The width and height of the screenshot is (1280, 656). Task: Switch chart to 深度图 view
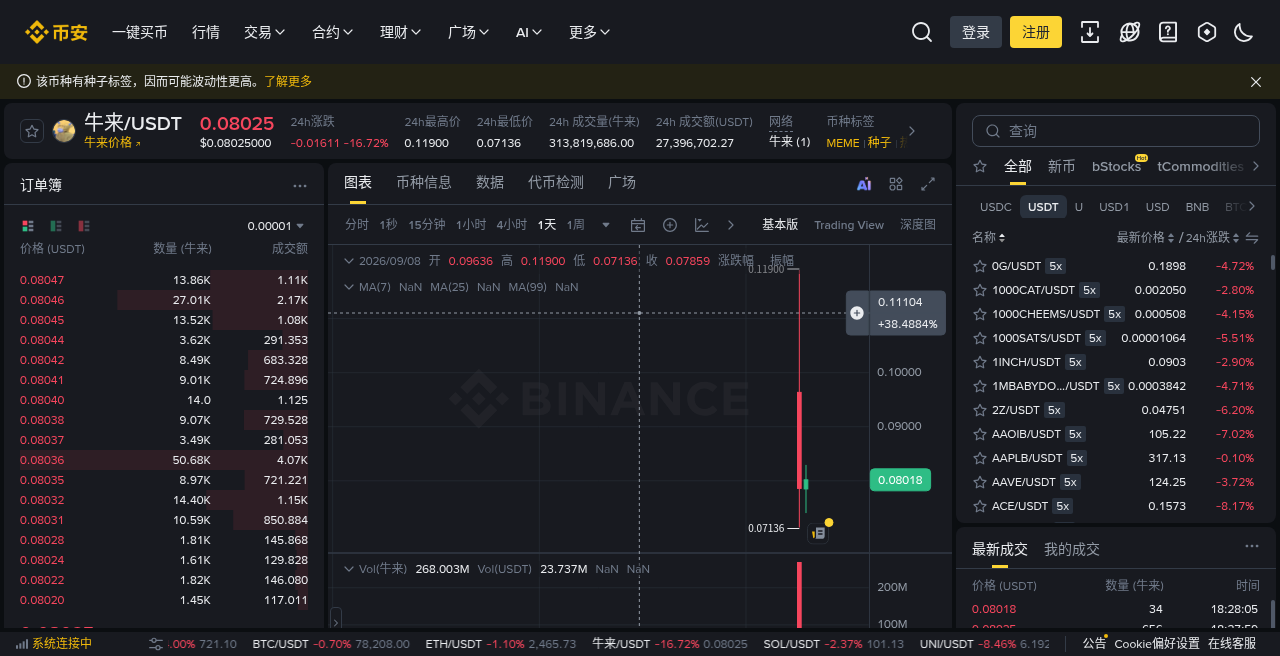pyautogui.click(x=918, y=225)
